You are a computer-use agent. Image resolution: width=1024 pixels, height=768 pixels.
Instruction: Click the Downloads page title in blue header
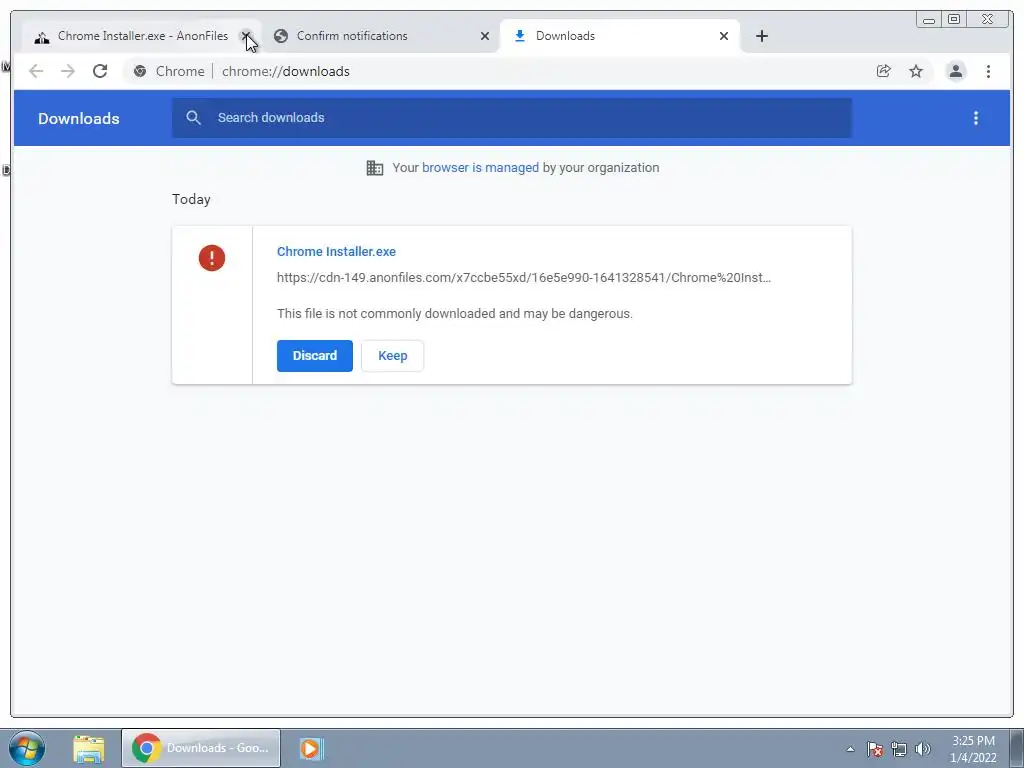(x=78, y=118)
